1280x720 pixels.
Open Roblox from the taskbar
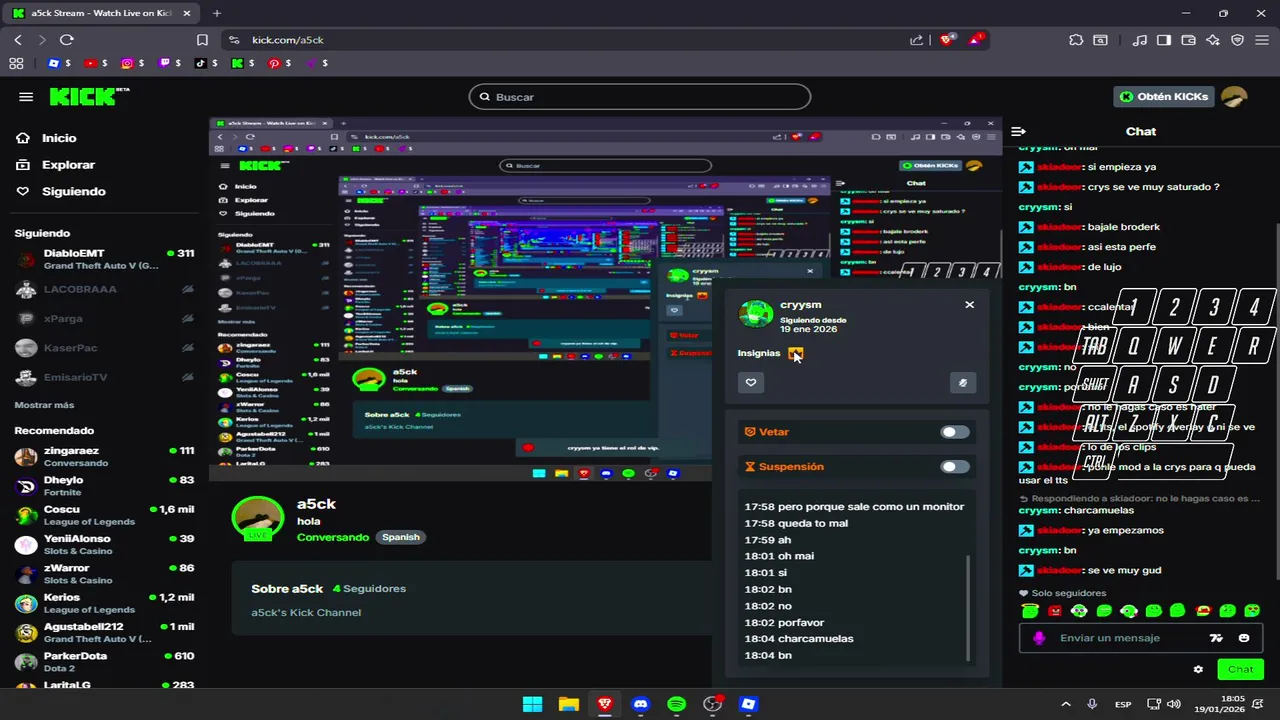[749, 704]
